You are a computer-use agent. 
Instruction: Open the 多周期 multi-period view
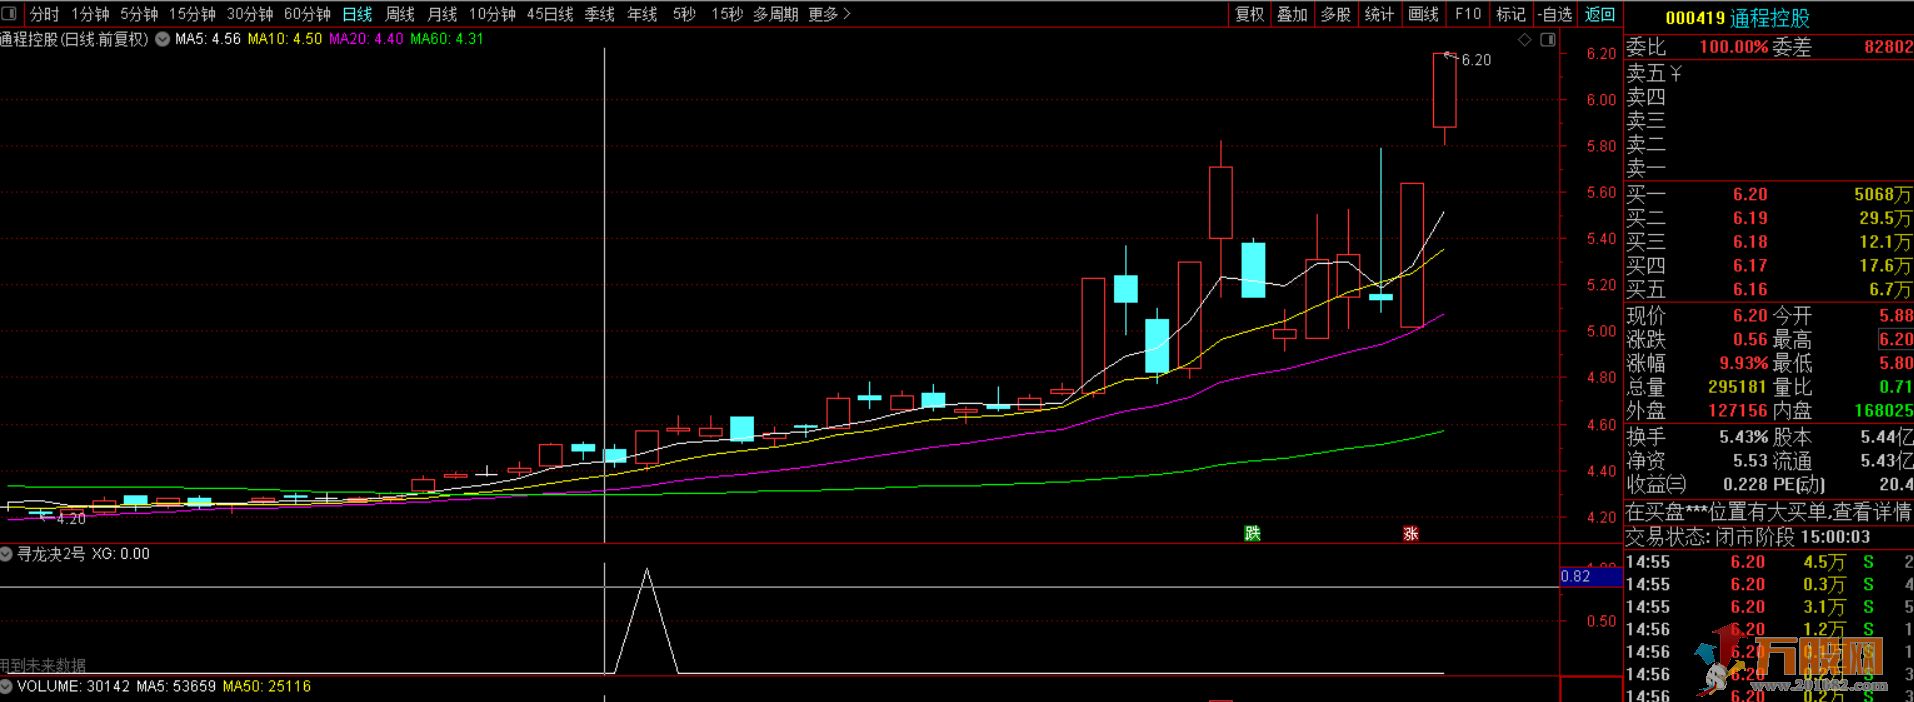pyautogui.click(x=776, y=14)
